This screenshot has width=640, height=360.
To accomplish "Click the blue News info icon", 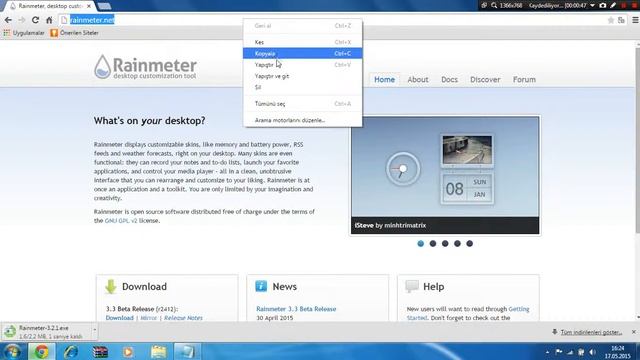I will click(x=261, y=286).
